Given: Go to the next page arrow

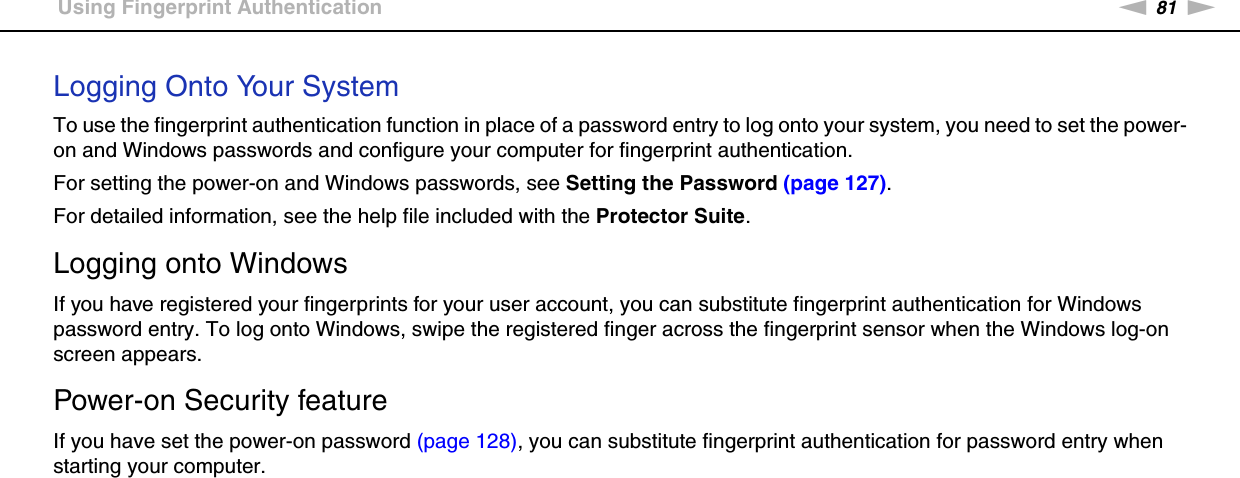Looking at the screenshot, I should coord(1201,8).
